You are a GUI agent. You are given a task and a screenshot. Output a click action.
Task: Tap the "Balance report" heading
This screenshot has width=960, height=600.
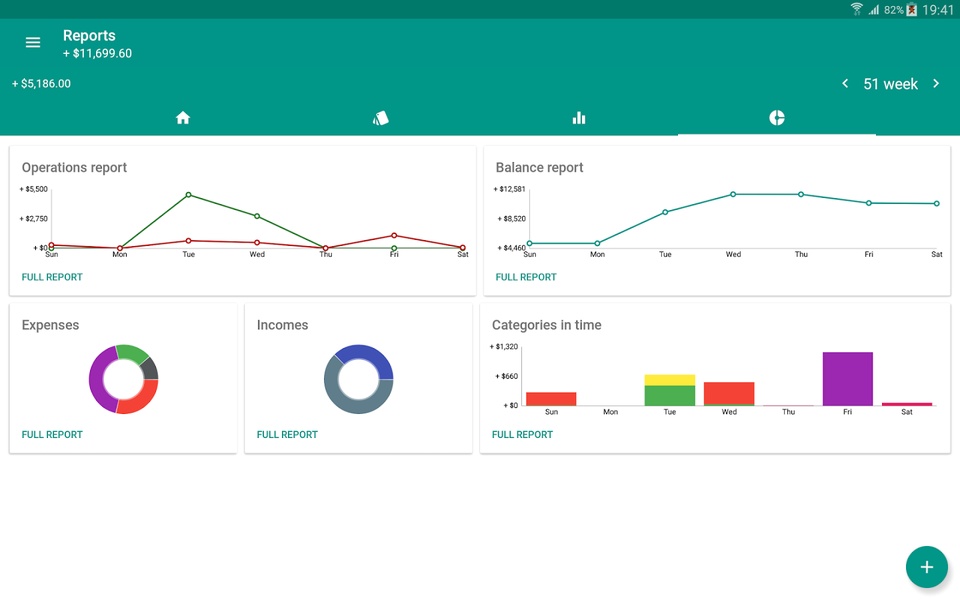point(539,167)
